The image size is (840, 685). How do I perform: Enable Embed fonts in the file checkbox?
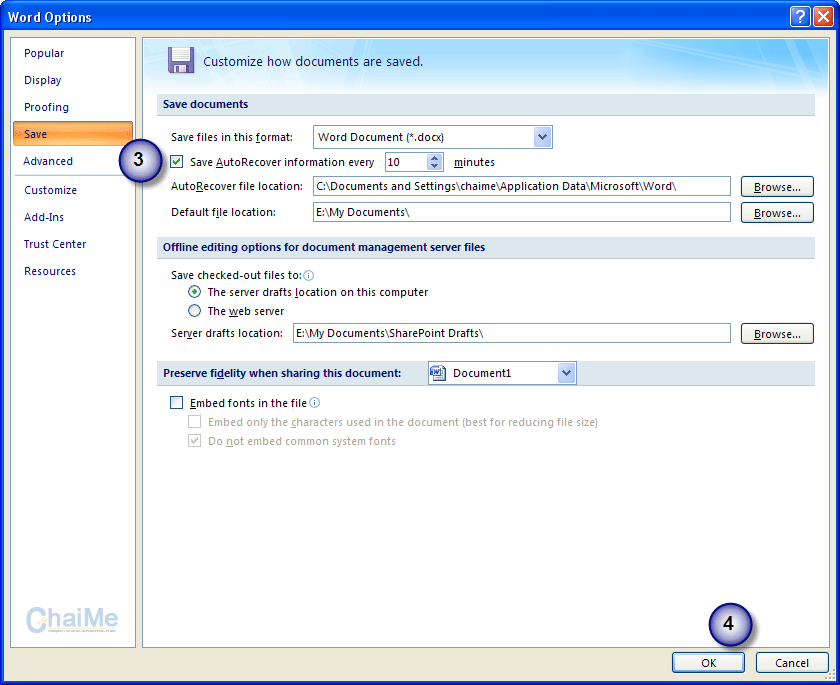[177, 403]
